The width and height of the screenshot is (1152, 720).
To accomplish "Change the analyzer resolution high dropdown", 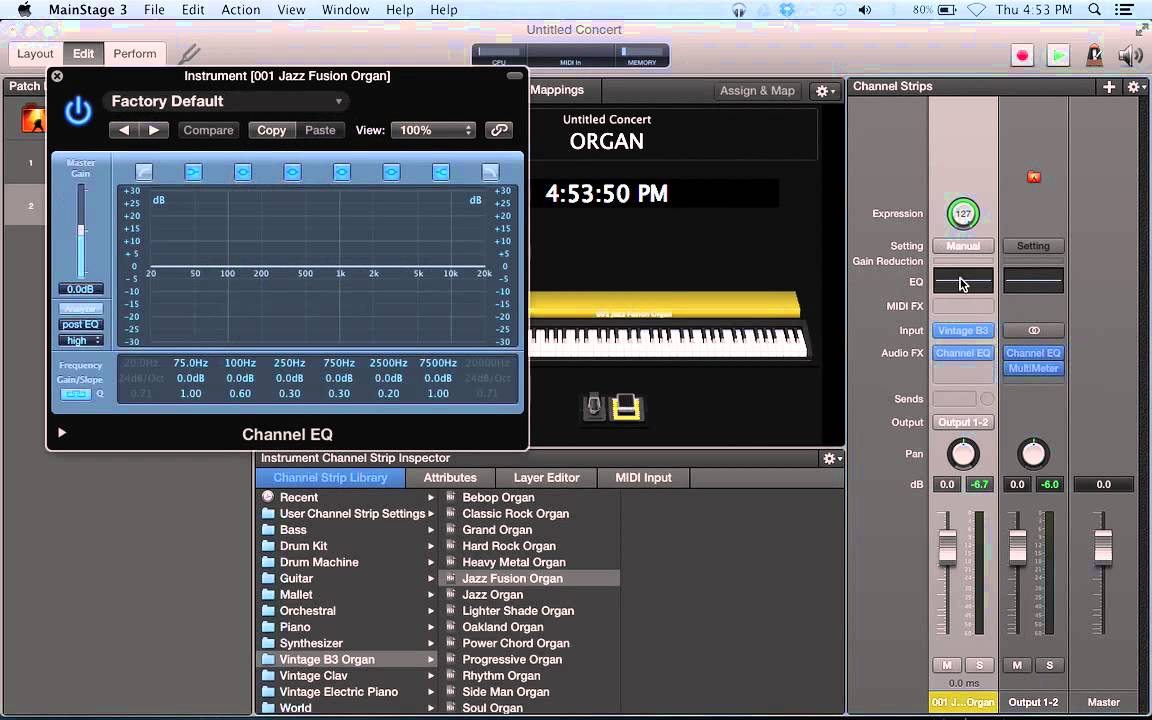I will pyautogui.click(x=81, y=340).
